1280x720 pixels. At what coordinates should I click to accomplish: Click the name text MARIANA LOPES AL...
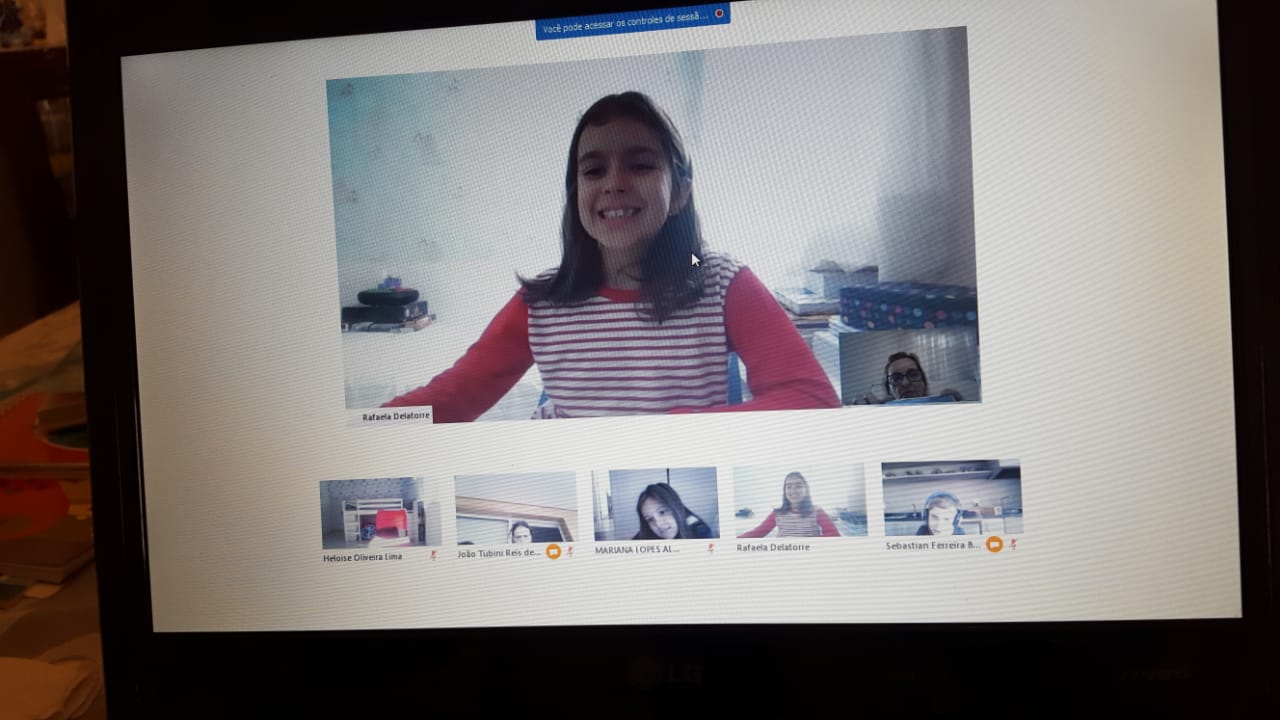[x=637, y=549]
